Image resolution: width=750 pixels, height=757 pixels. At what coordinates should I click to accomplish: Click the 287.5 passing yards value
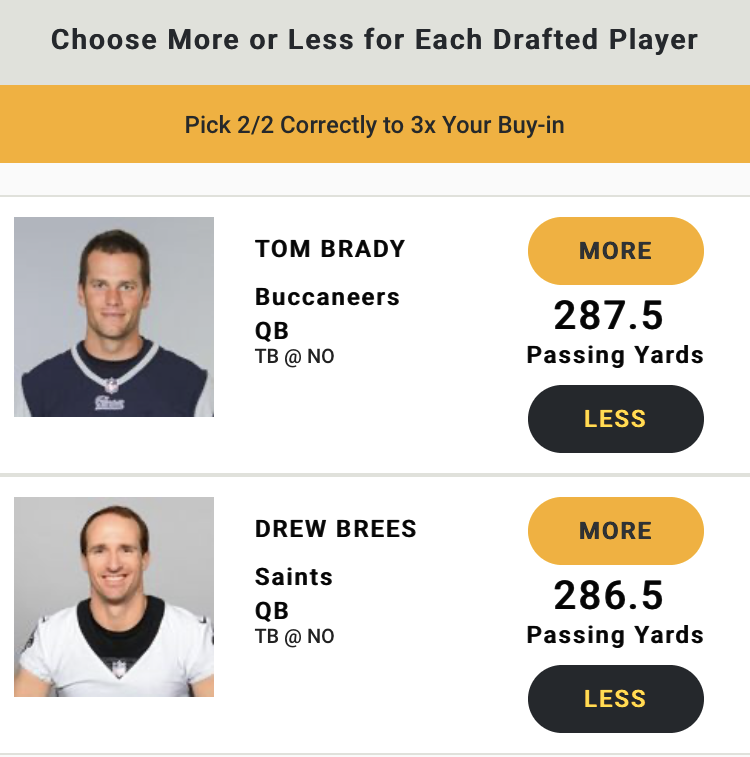[x=609, y=315]
